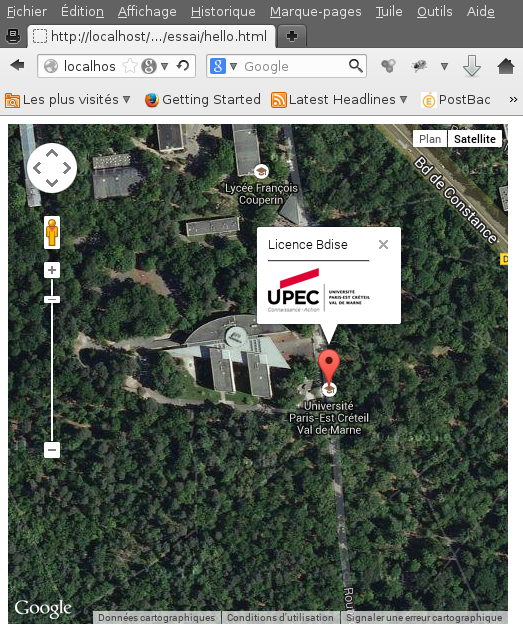The image size is (523, 632).
Task: Click the search magnifier icon
Action: (355, 65)
